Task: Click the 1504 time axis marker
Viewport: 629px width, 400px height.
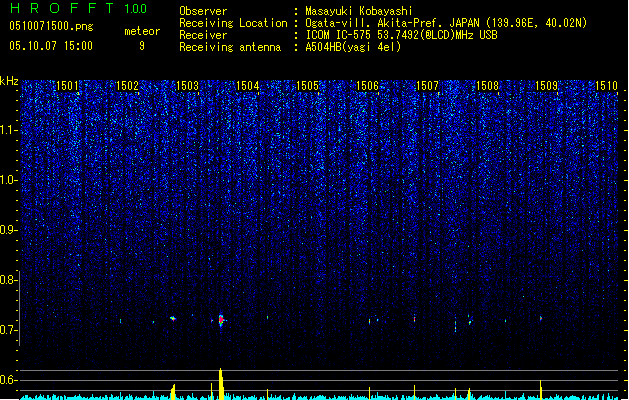Action: point(248,86)
